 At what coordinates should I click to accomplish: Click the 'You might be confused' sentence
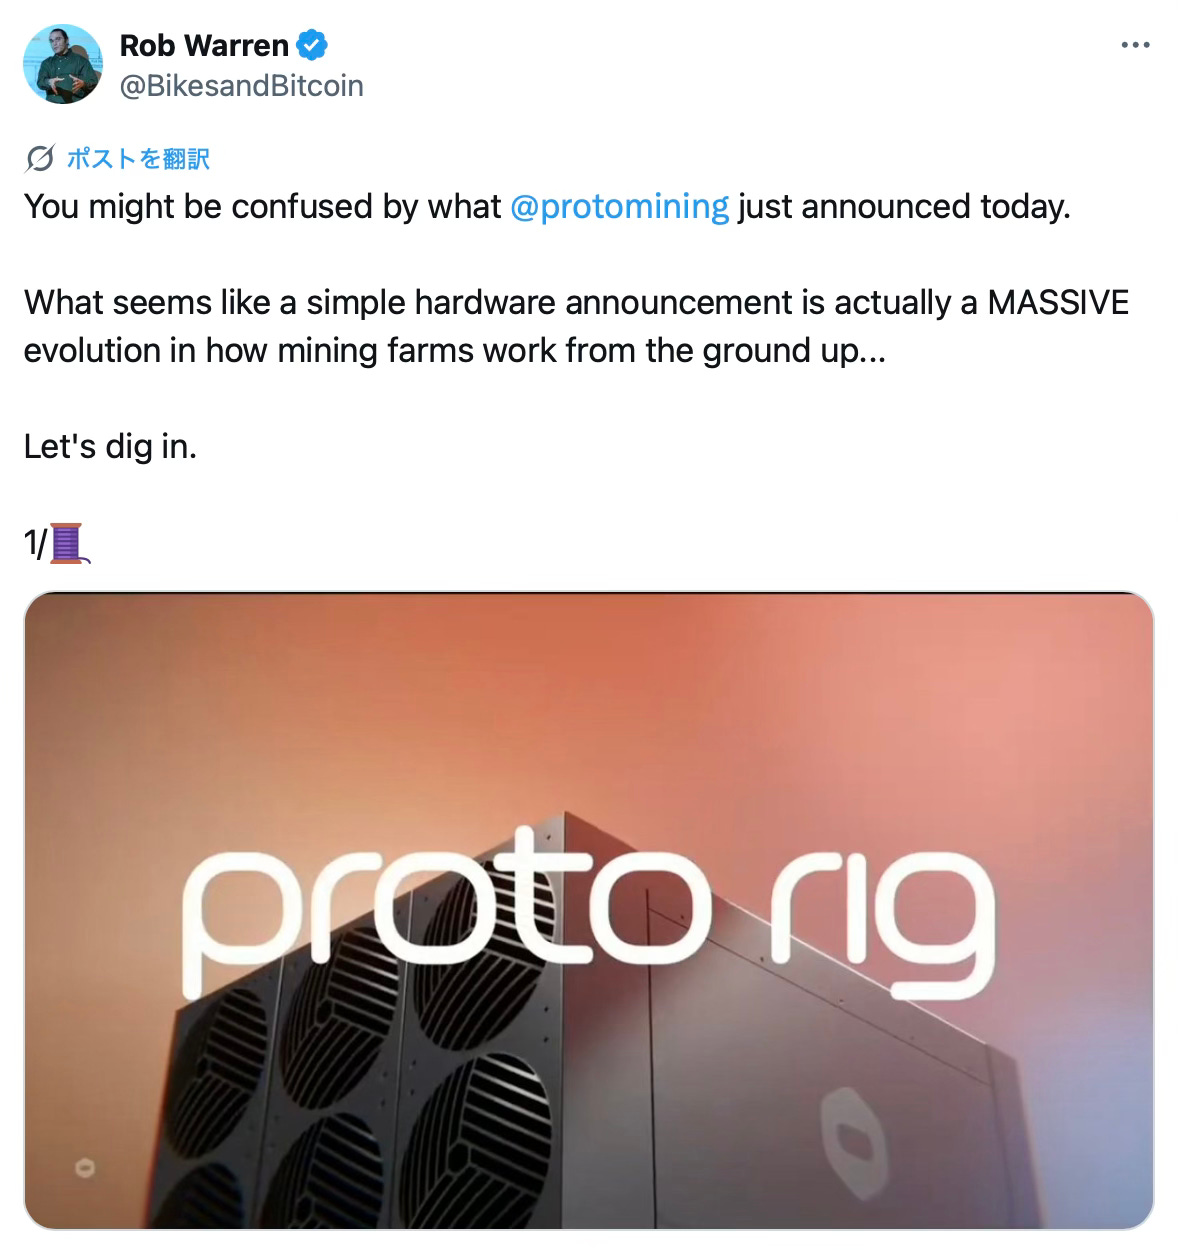click(547, 206)
